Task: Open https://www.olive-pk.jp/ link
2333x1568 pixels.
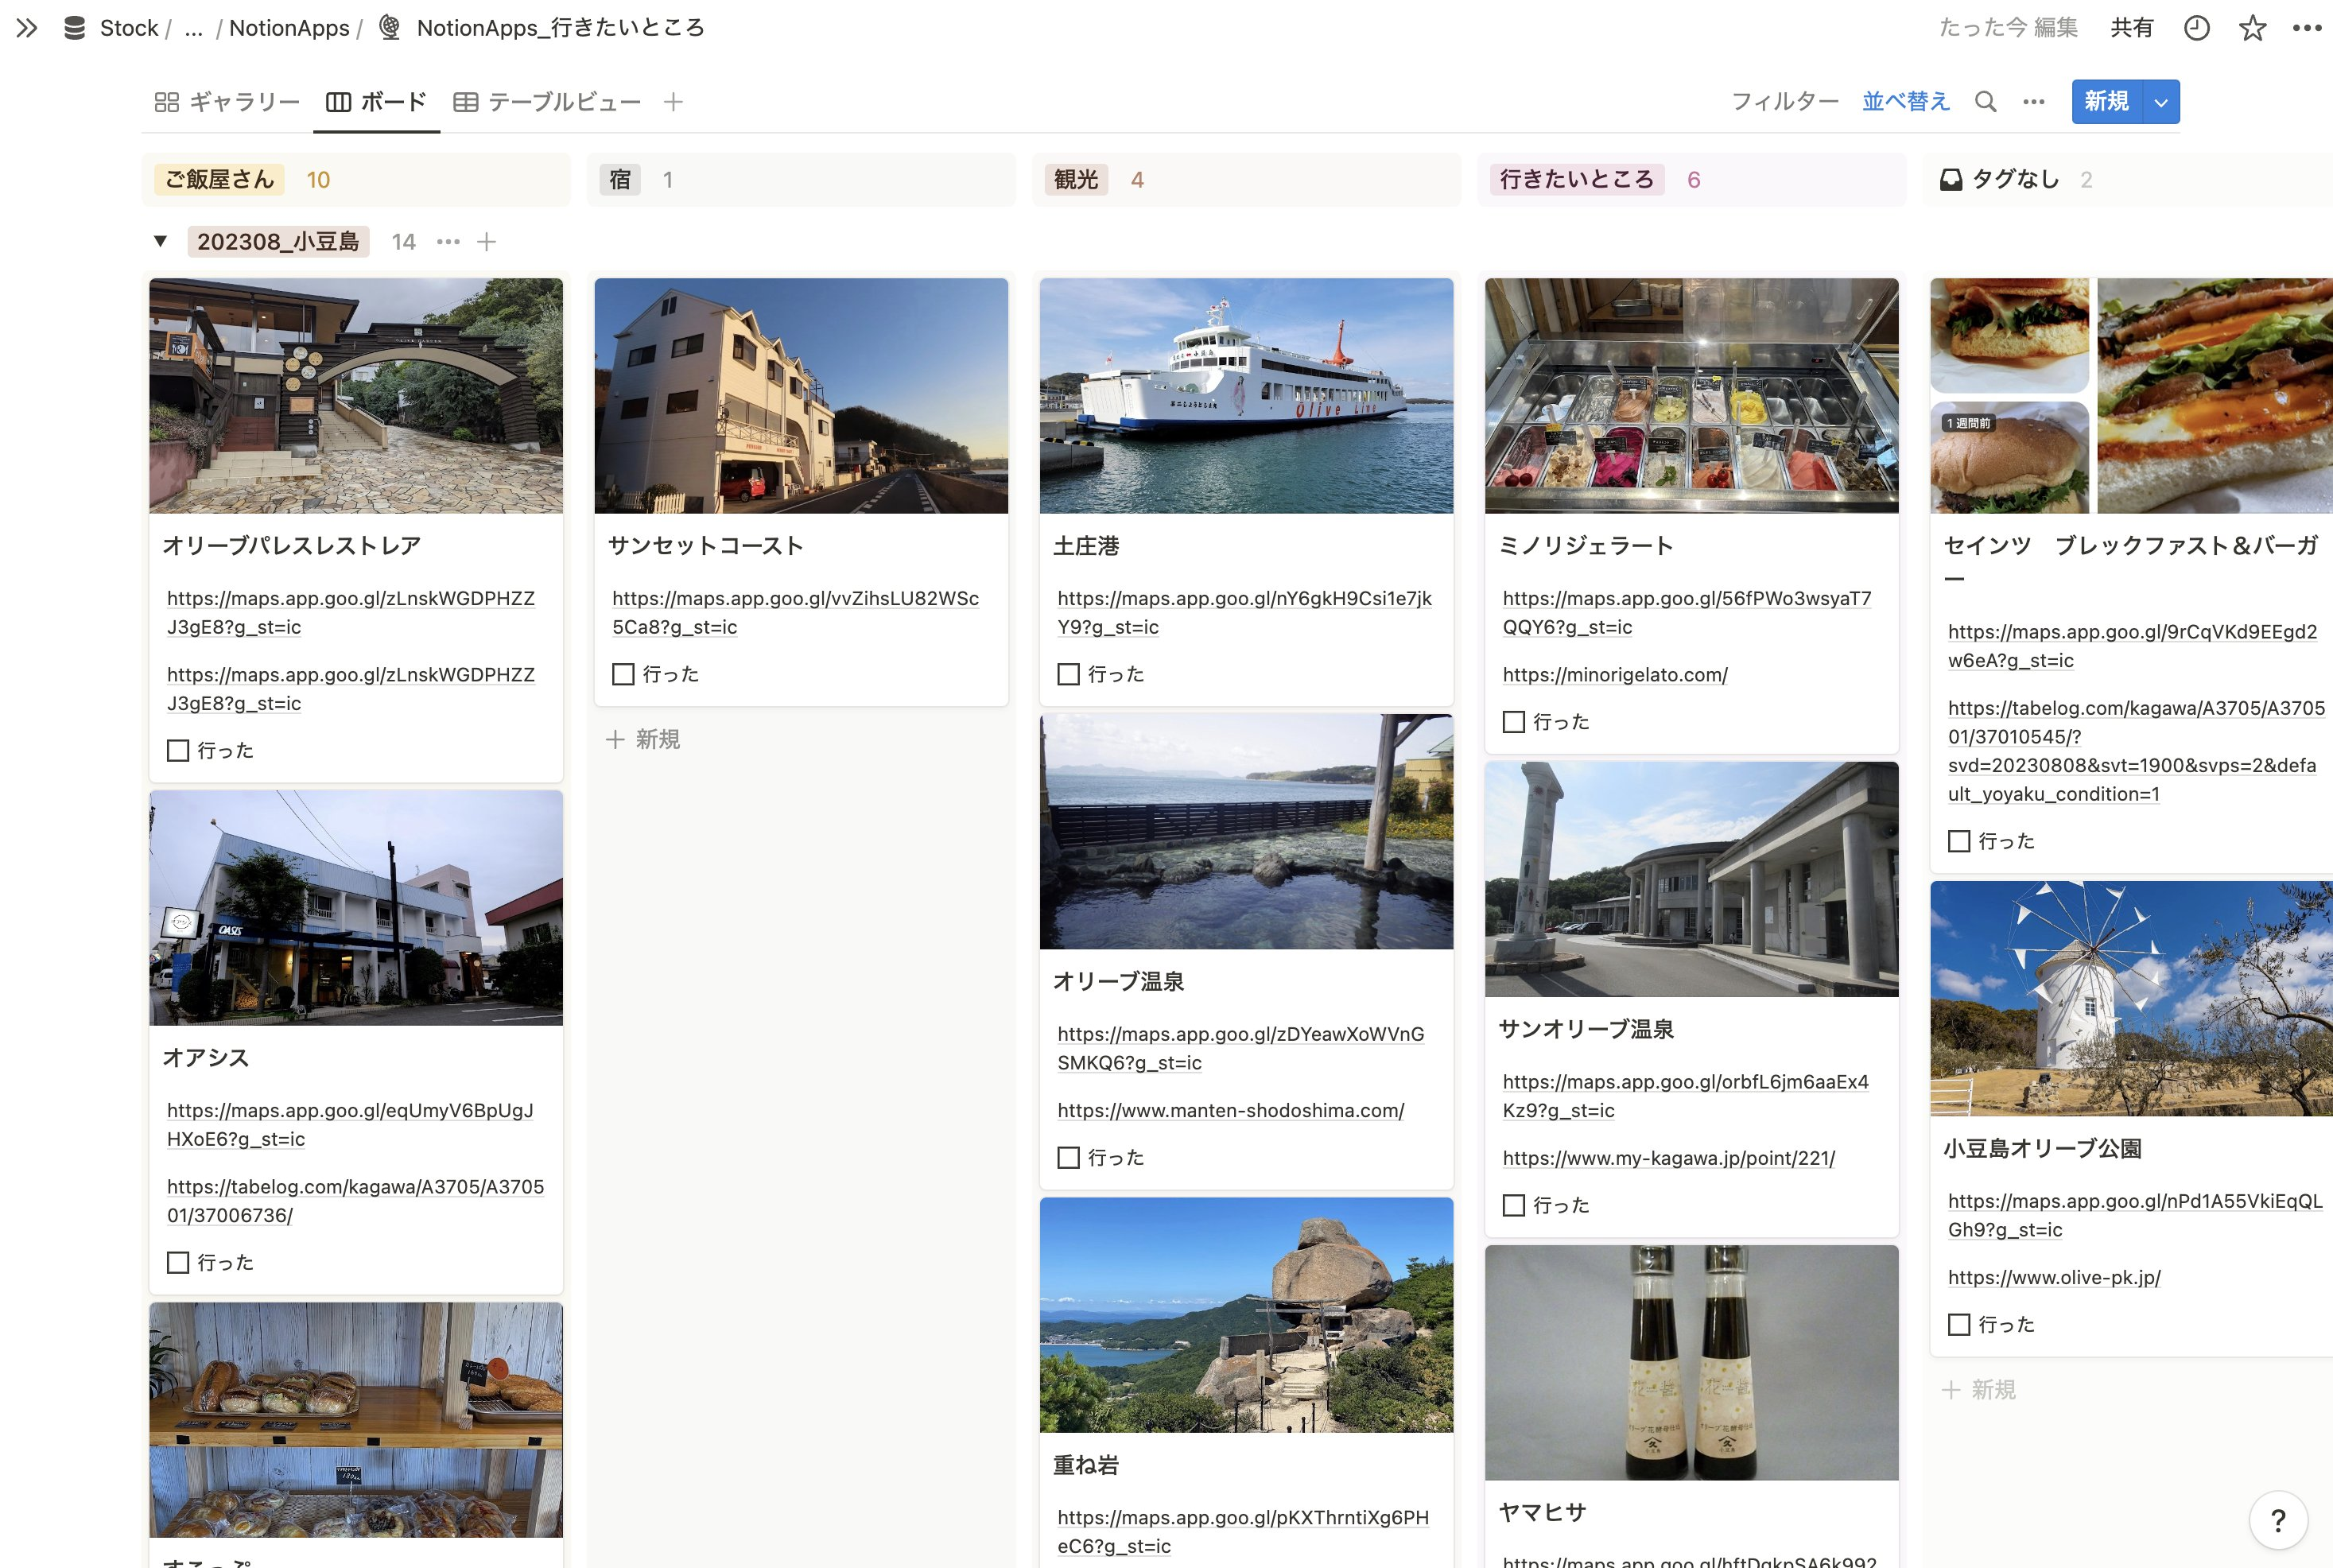Action: pos(2054,1278)
